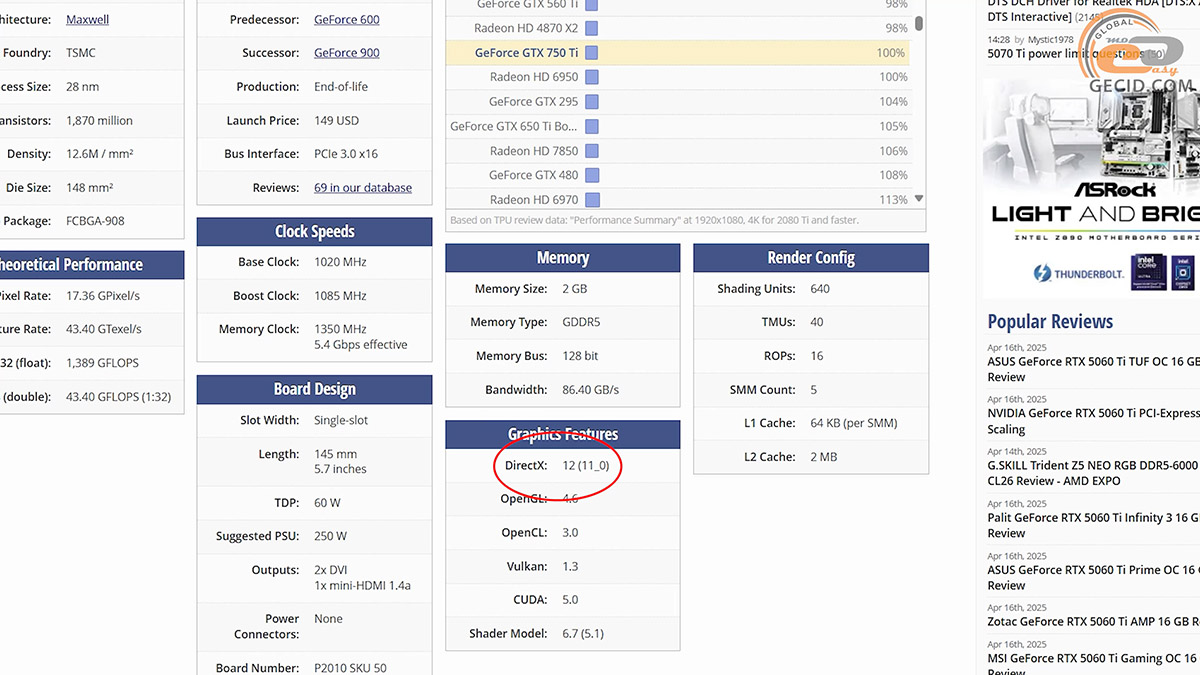Open MSI RTX 5060 Ti Gaming OC review

click(x=1093, y=664)
